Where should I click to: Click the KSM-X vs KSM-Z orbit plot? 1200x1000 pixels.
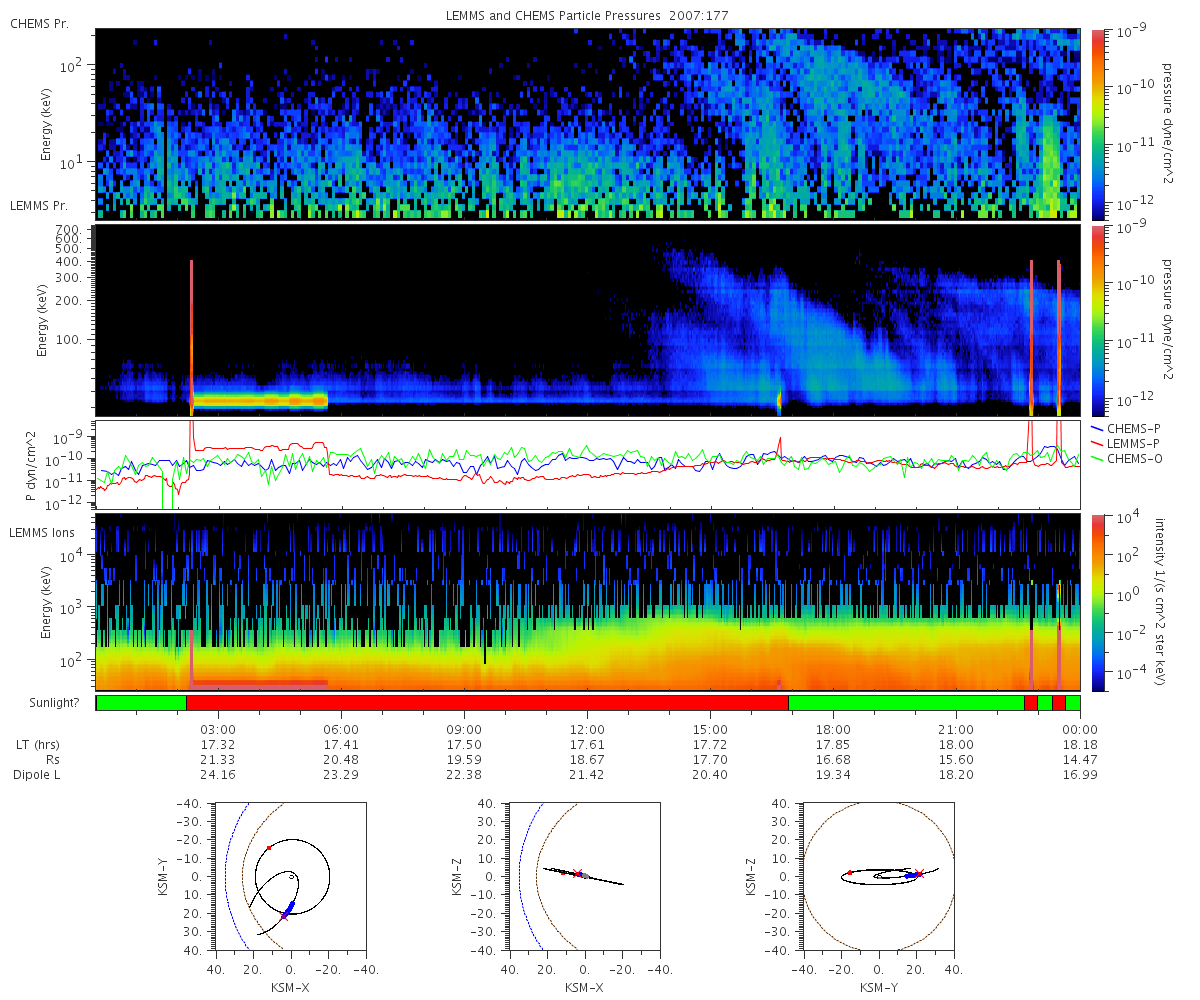[x=584, y=876]
